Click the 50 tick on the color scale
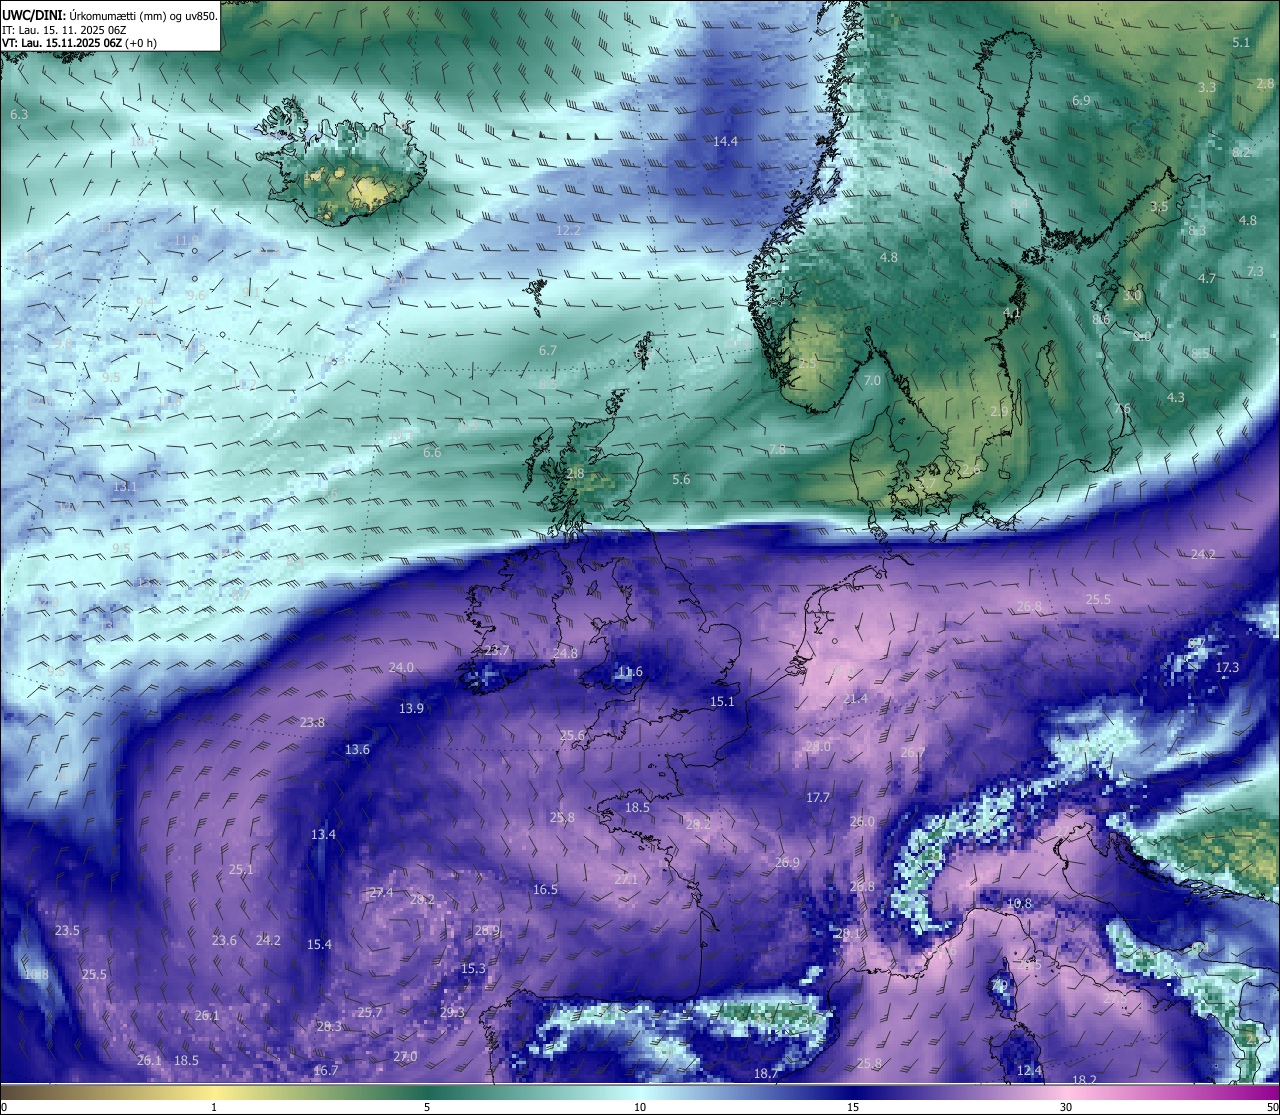Viewport: 1280px width, 1115px height. click(1272, 1107)
